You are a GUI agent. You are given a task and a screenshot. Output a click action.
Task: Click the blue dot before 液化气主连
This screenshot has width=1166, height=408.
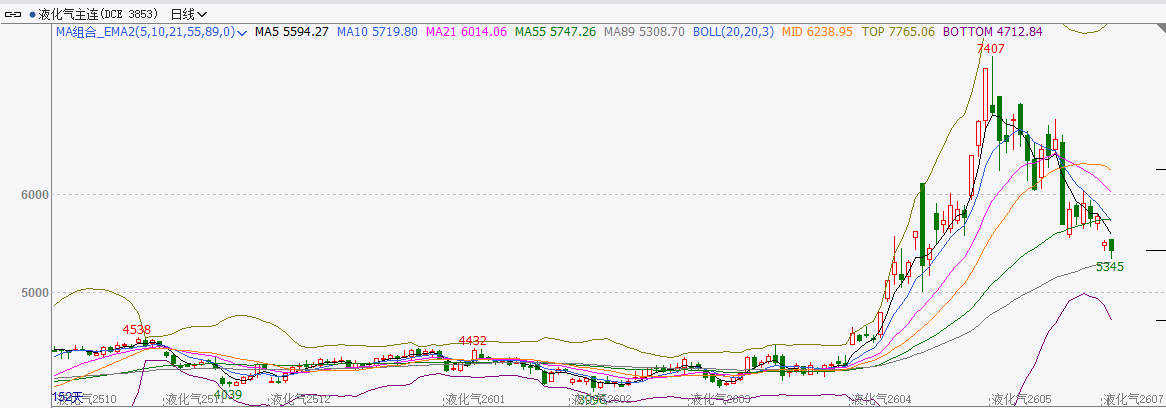tap(32, 15)
